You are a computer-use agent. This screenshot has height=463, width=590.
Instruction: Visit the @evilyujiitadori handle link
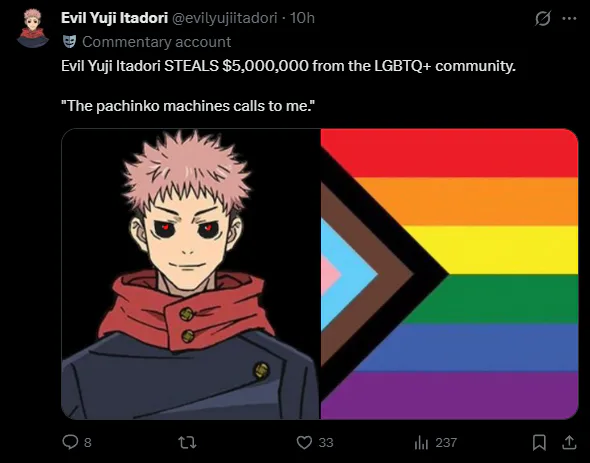click(225, 18)
